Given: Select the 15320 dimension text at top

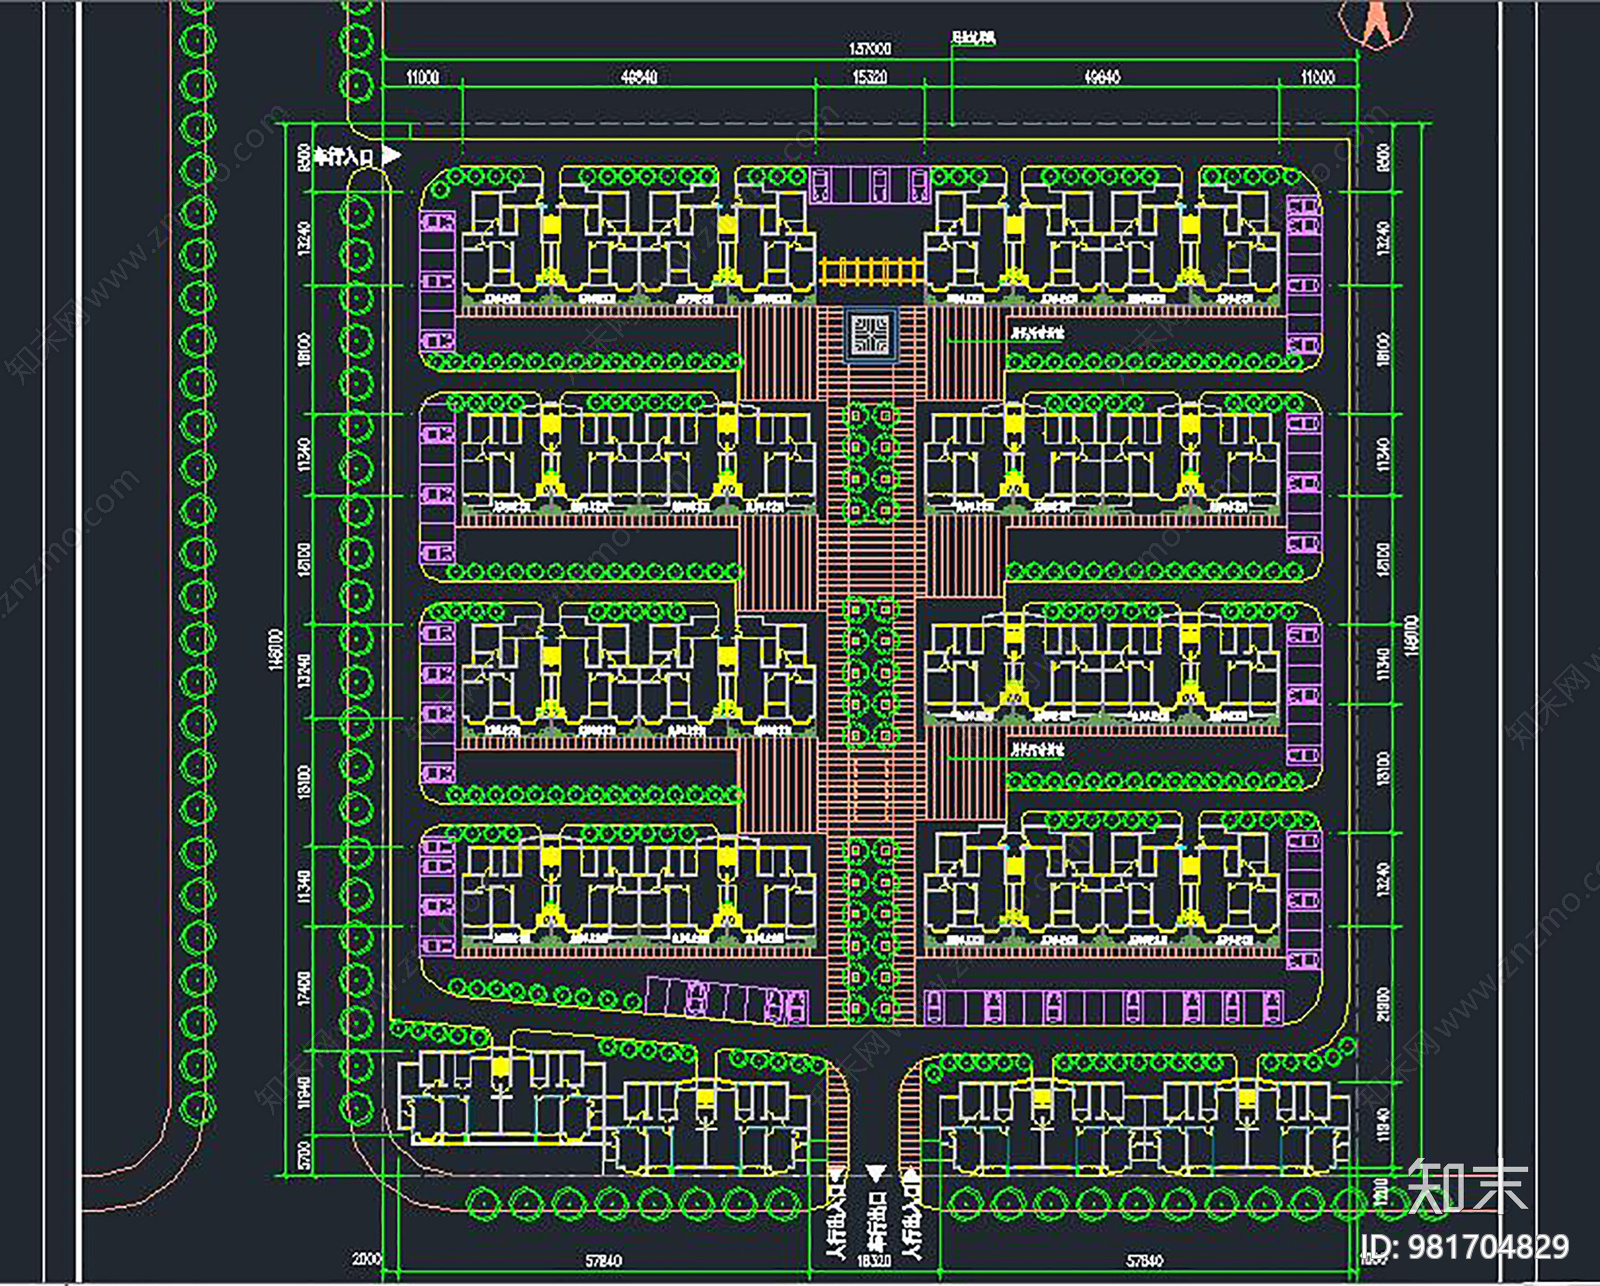Looking at the screenshot, I should pyautogui.click(x=869, y=77).
